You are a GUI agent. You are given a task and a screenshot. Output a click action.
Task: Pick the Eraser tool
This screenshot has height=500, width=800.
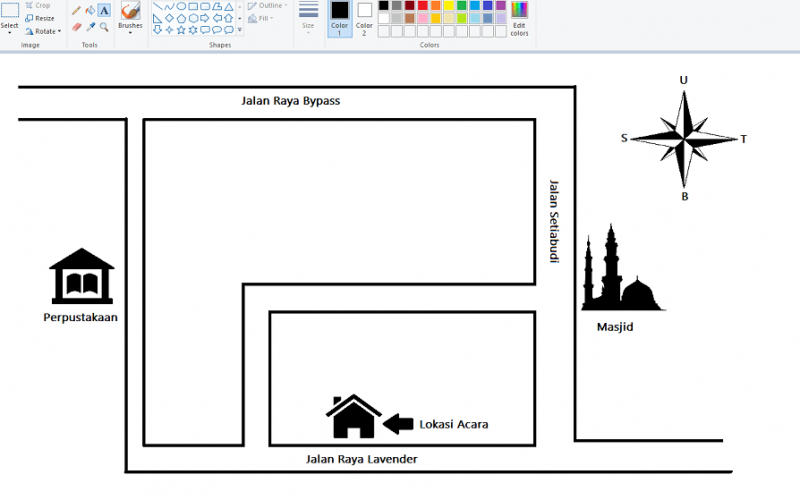click(x=77, y=27)
